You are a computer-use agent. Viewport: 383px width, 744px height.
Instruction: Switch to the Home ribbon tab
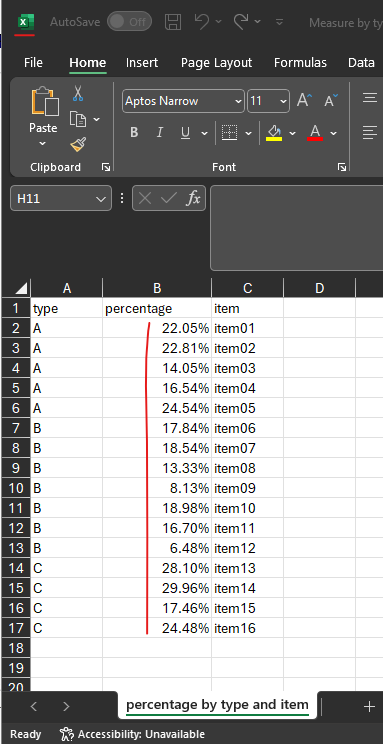(87, 63)
